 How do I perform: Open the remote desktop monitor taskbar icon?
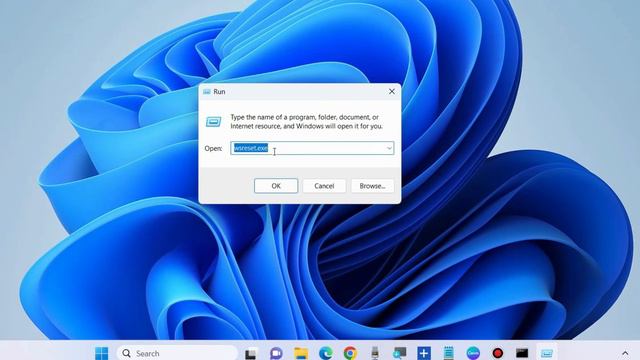pyautogui.click(x=399, y=353)
